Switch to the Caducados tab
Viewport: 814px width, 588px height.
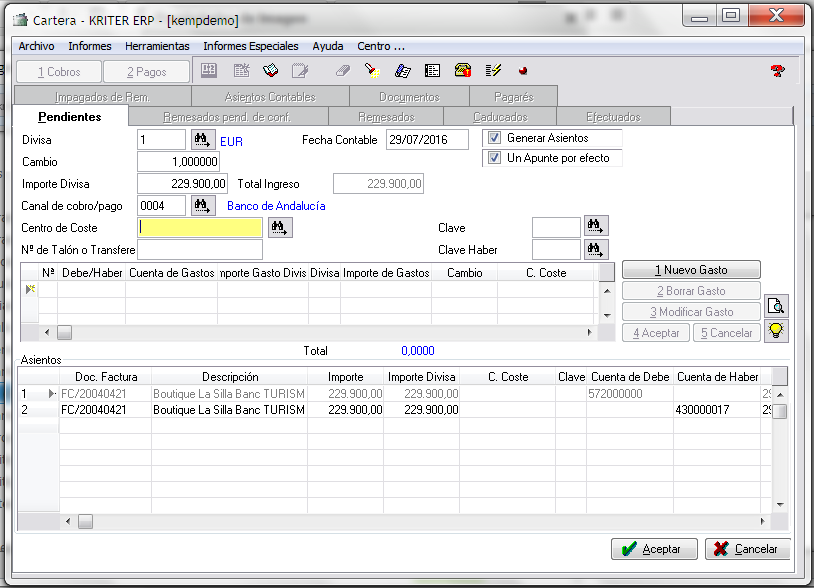tap(500, 117)
